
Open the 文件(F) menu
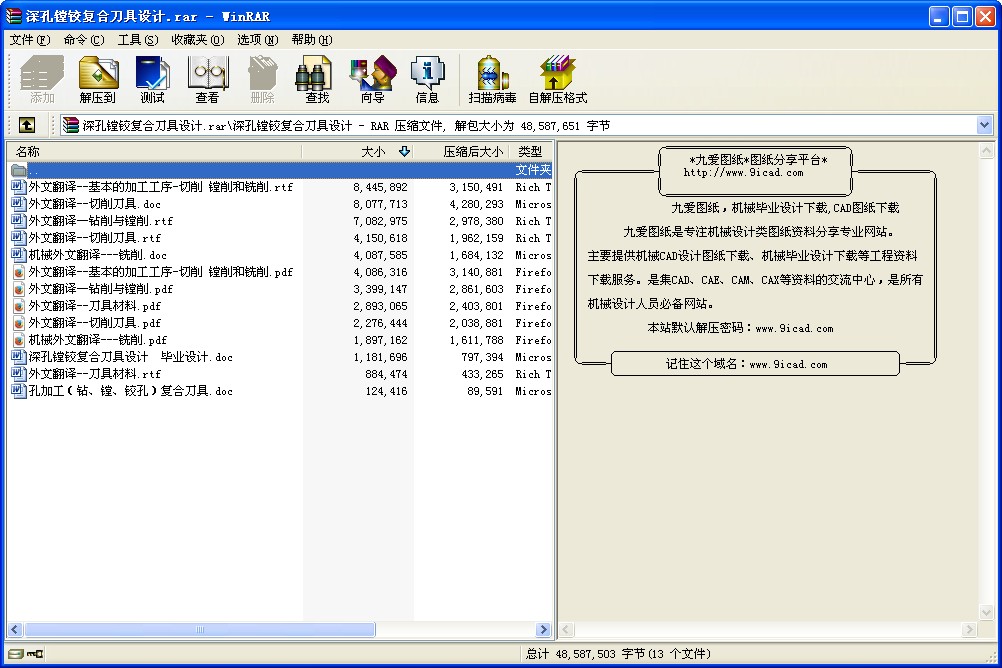pos(29,40)
